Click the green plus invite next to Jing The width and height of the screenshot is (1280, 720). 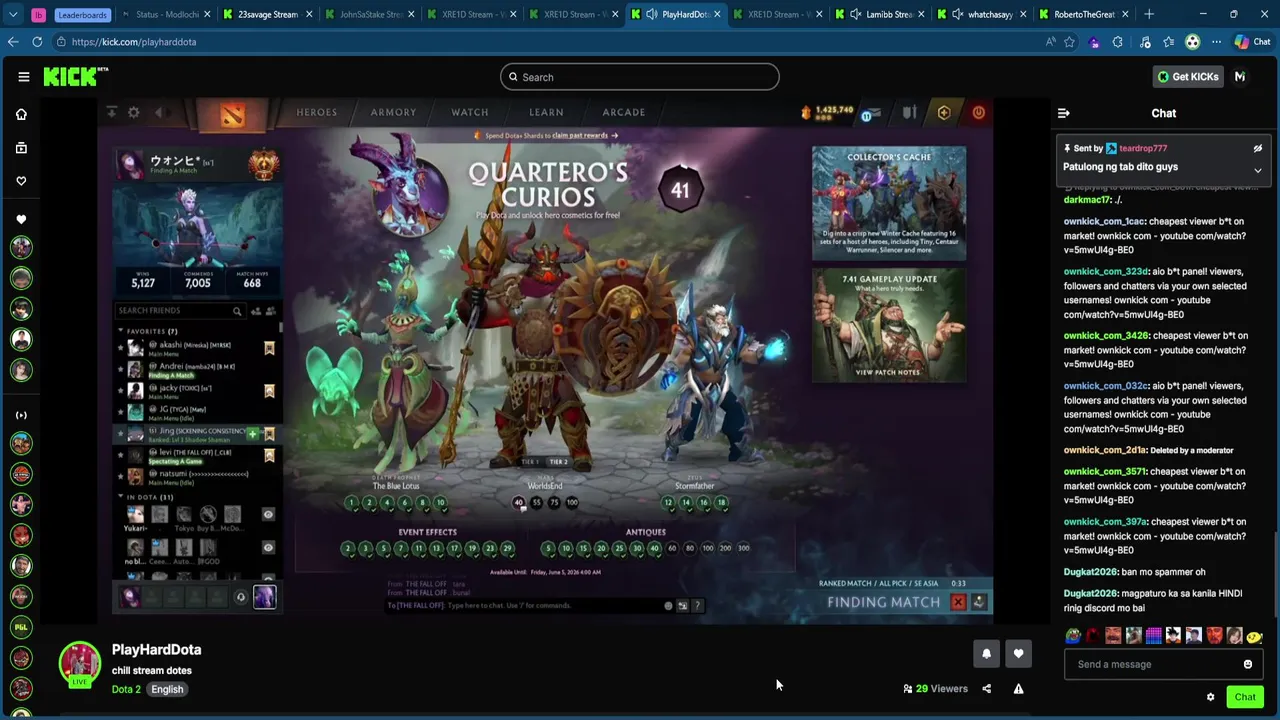[x=253, y=434]
